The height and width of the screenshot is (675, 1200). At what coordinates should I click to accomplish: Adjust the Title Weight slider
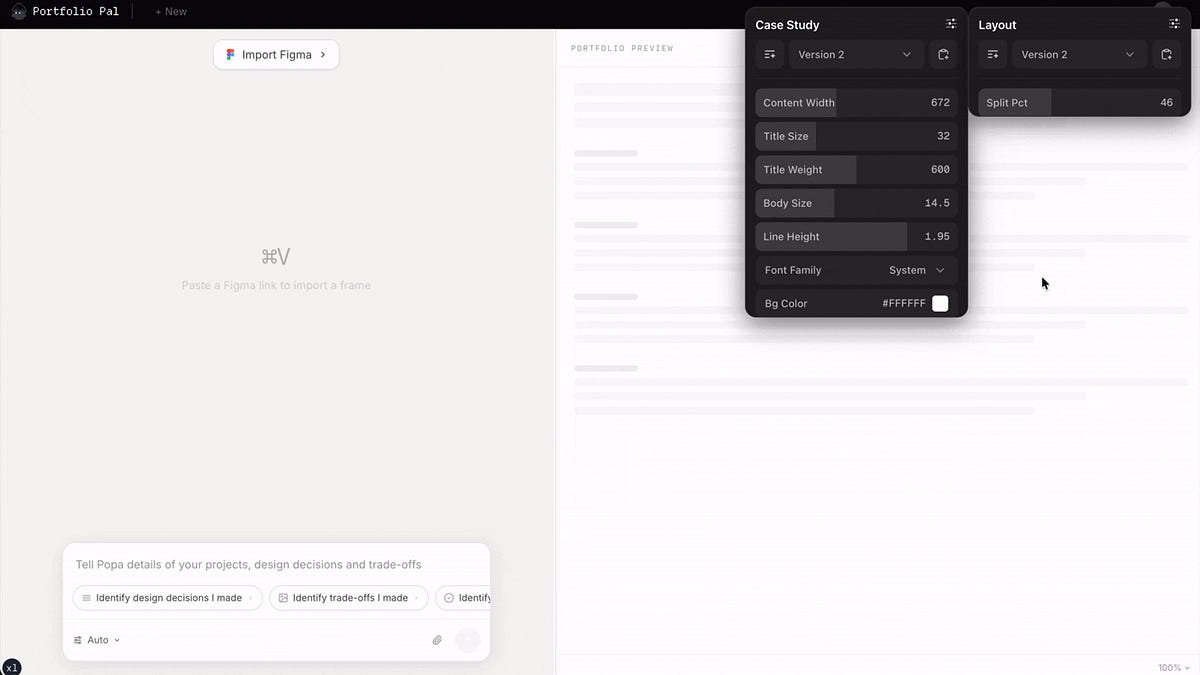click(x=856, y=170)
